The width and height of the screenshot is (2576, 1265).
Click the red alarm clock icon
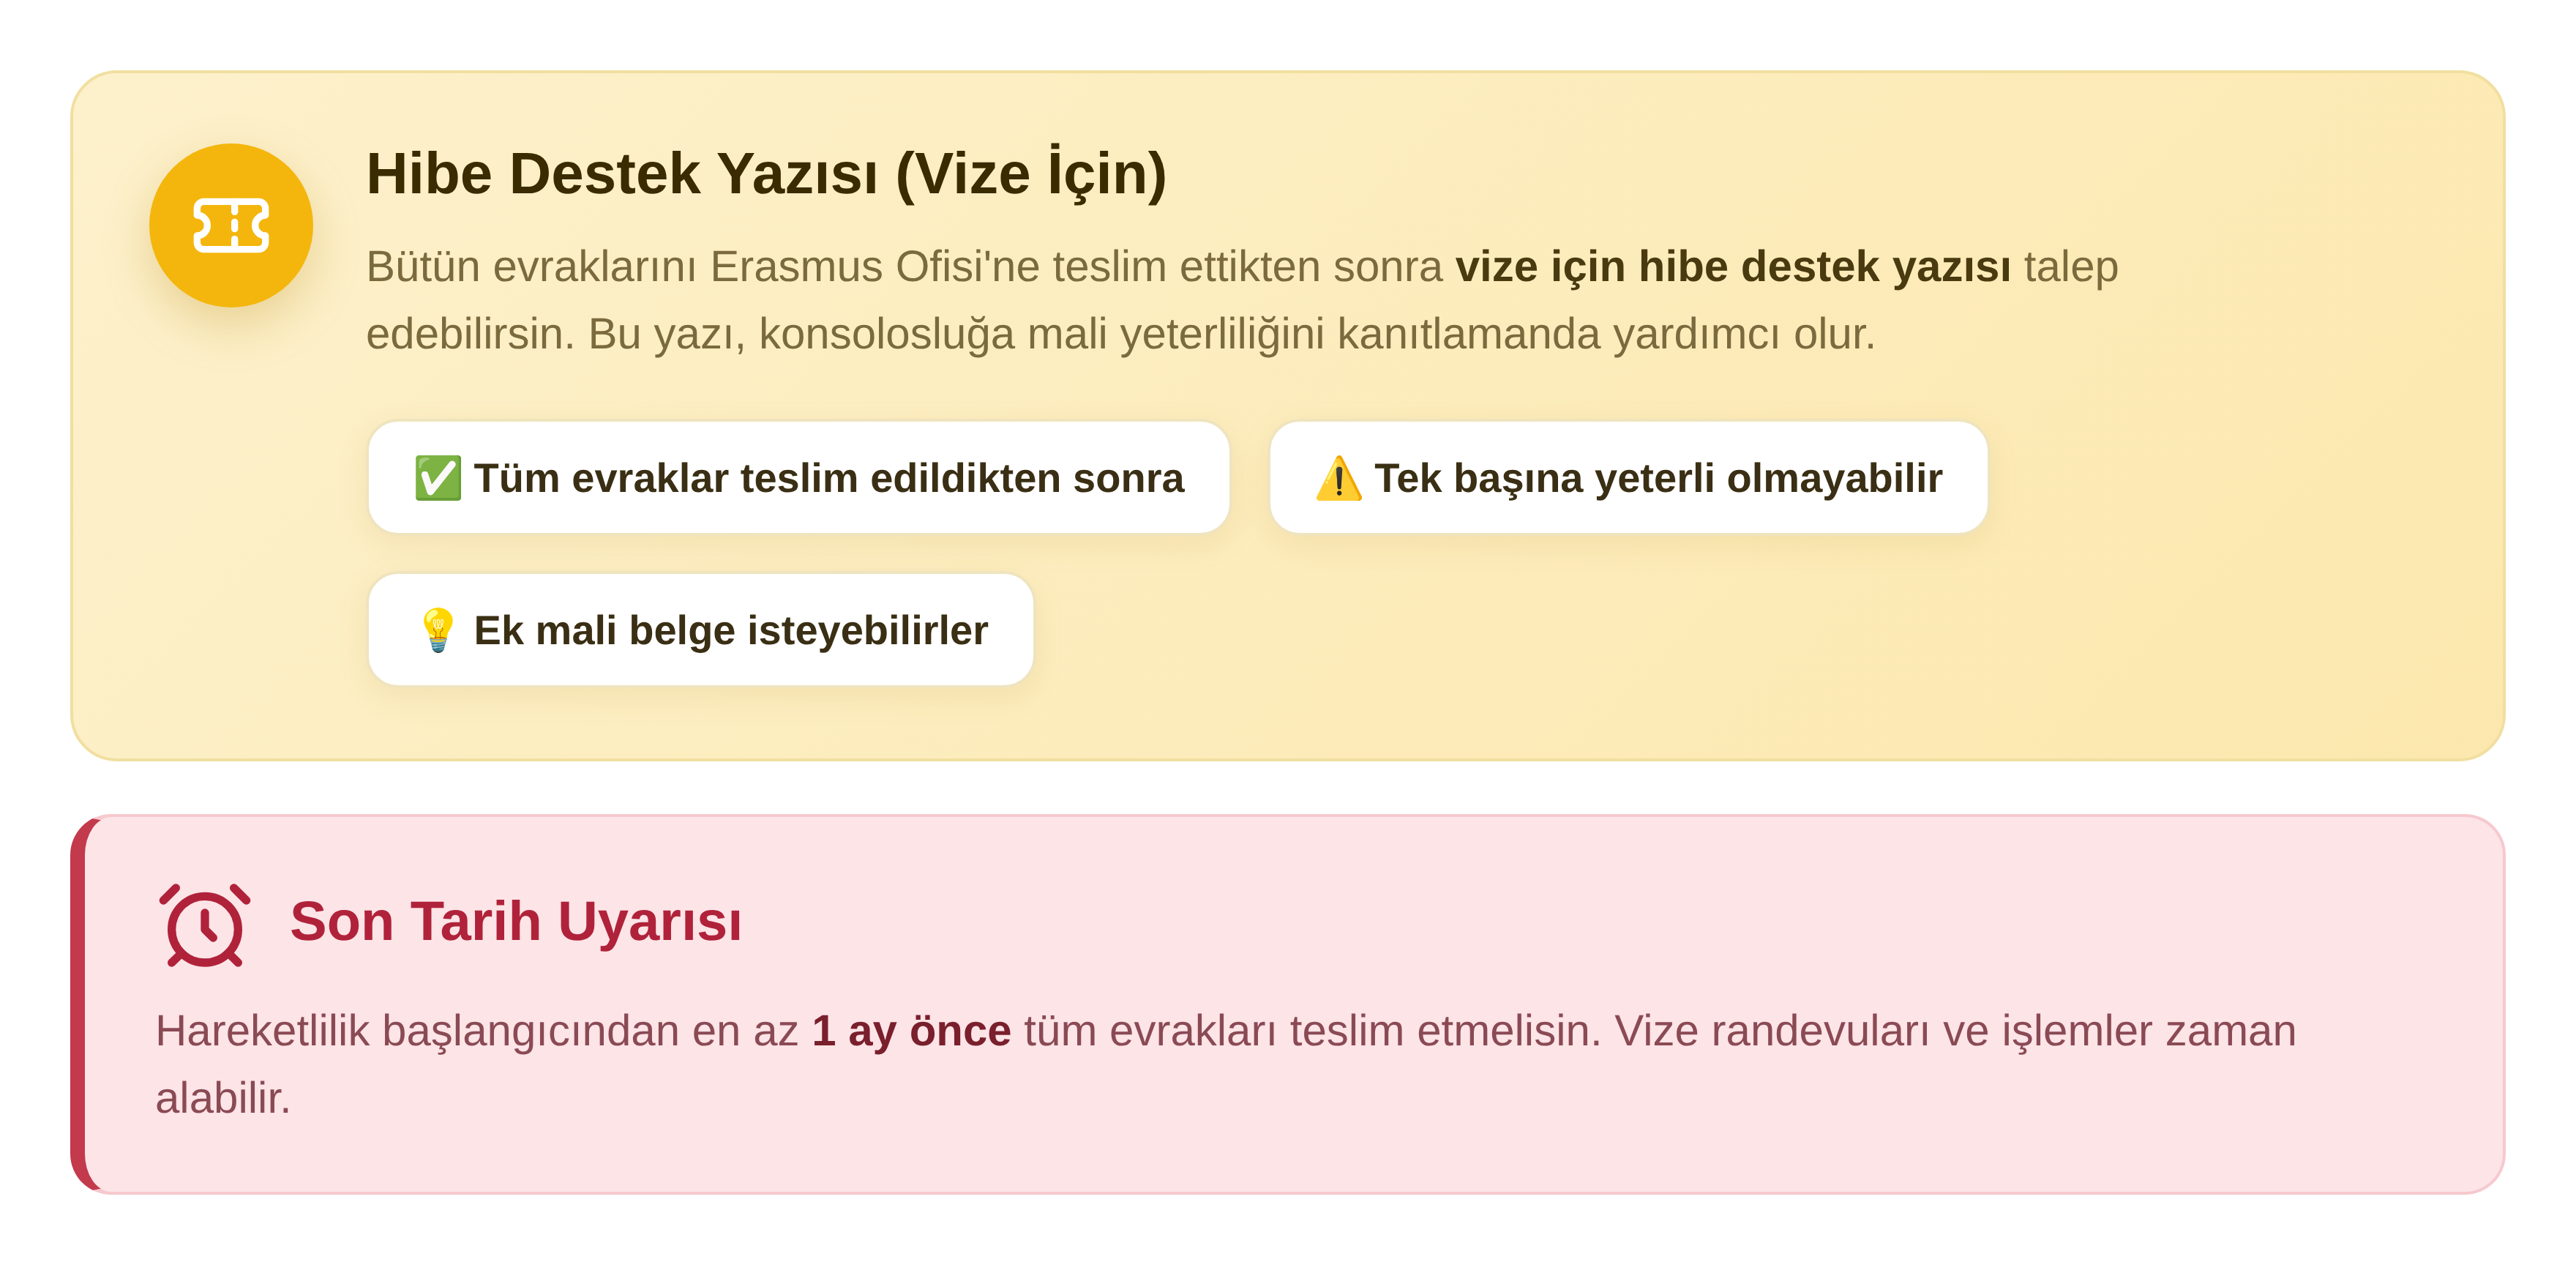[205, 925]
